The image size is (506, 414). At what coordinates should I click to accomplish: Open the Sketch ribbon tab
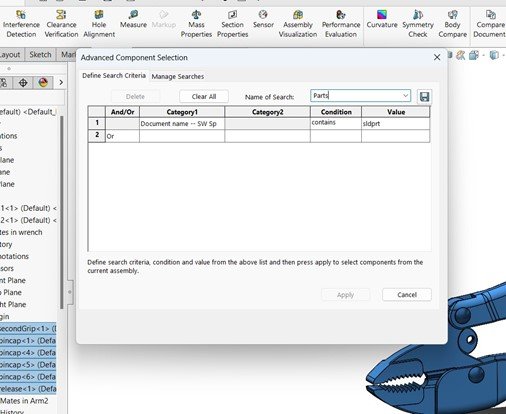[x=40, y=55]
